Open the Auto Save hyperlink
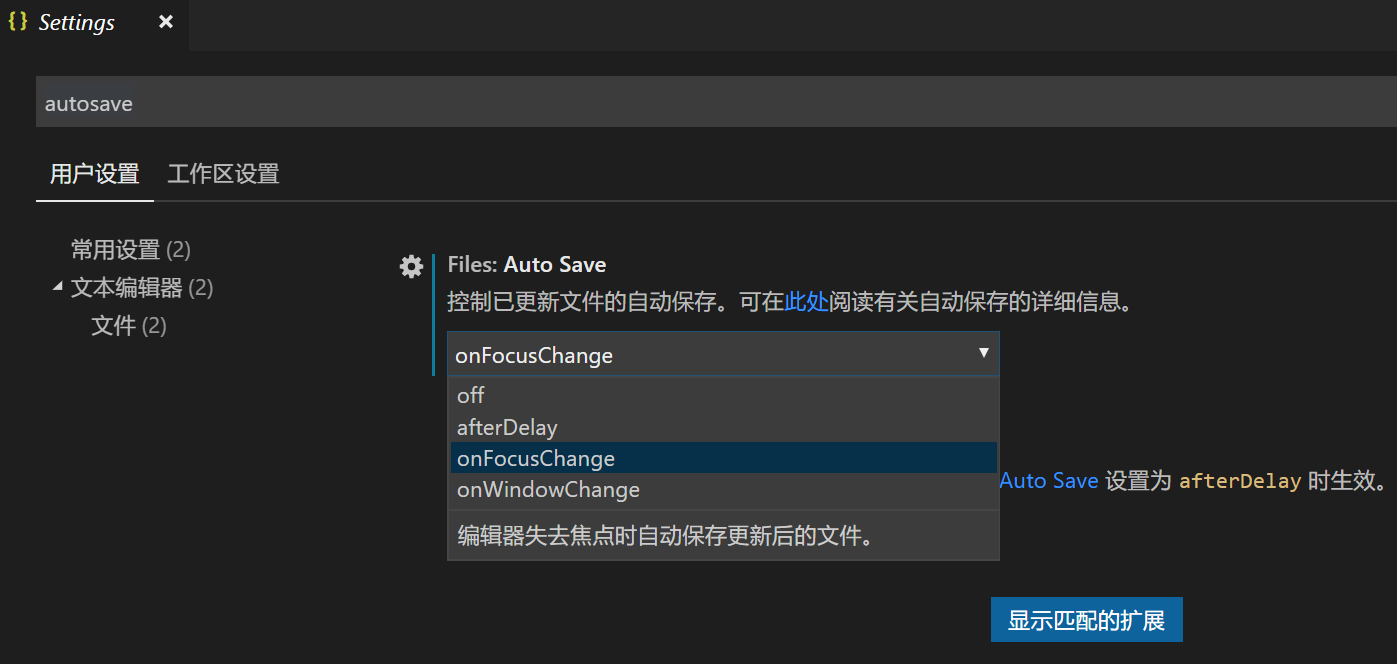This screenshot has width=1397, height=664. point(1048,480)
